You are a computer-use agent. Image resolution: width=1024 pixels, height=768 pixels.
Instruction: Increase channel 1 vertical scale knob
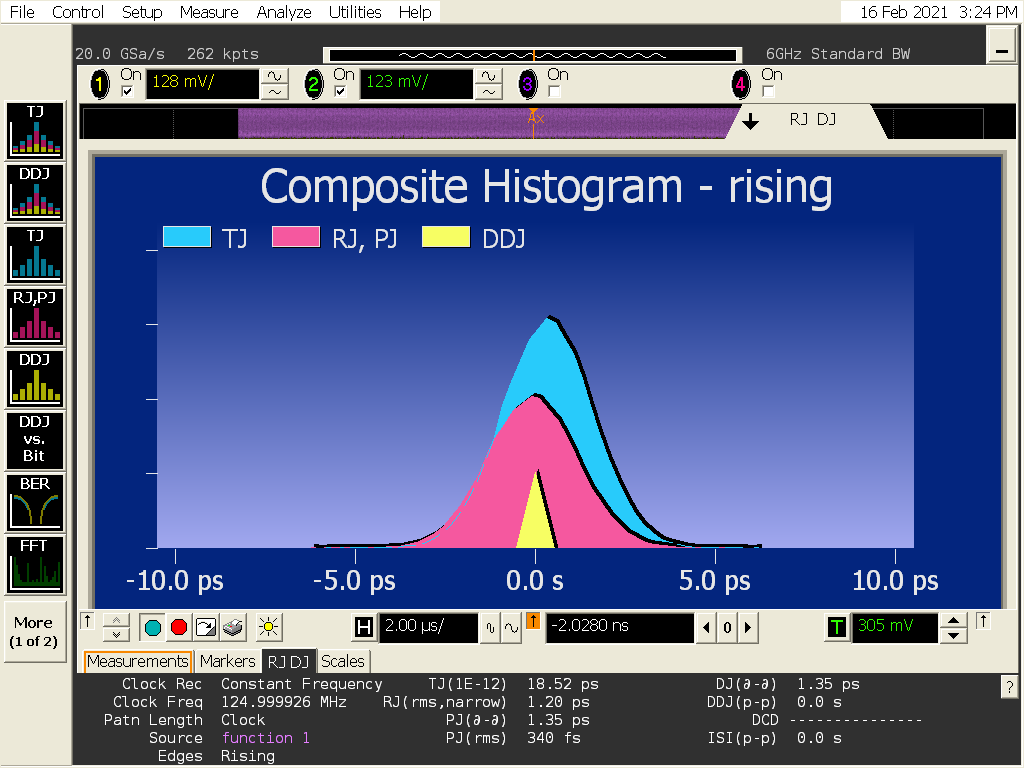275,76
